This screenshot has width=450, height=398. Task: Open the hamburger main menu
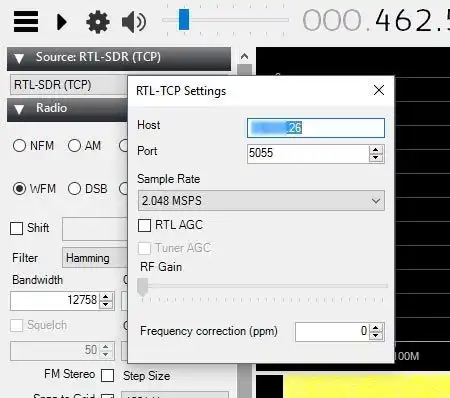26,21
